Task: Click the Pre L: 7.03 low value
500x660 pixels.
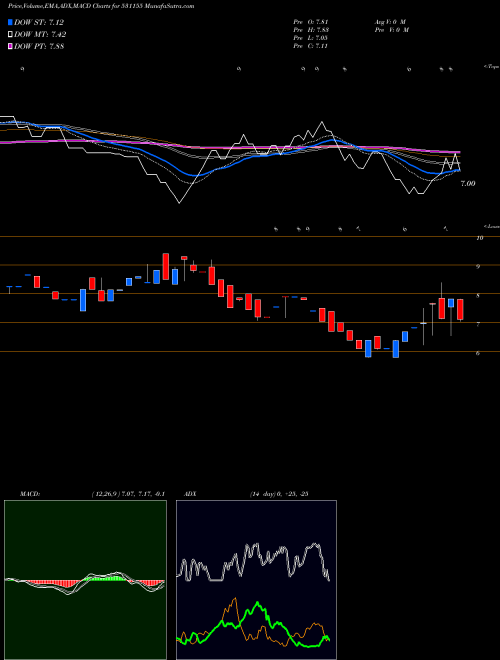Action: click(x=311, y=38)
